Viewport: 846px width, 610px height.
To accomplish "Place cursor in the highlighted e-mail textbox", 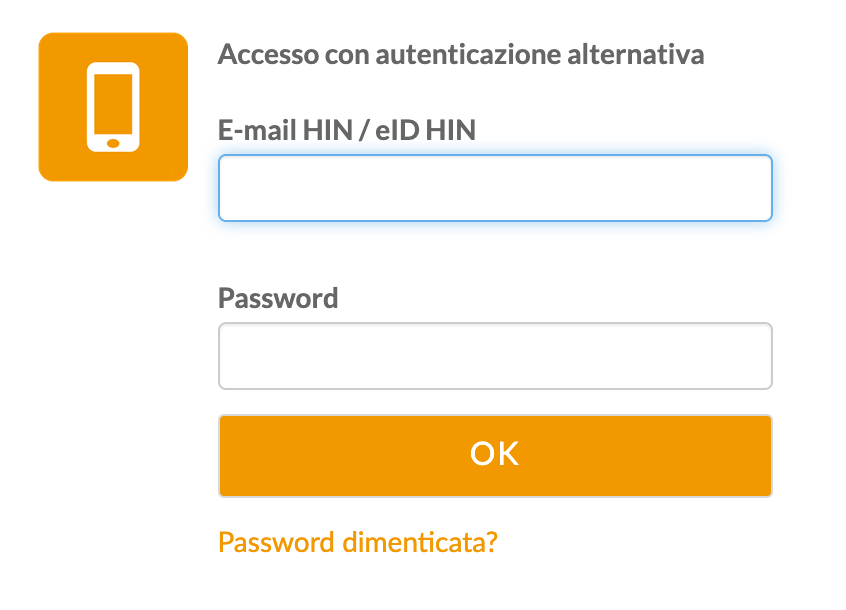I will [x=495, y=188].
